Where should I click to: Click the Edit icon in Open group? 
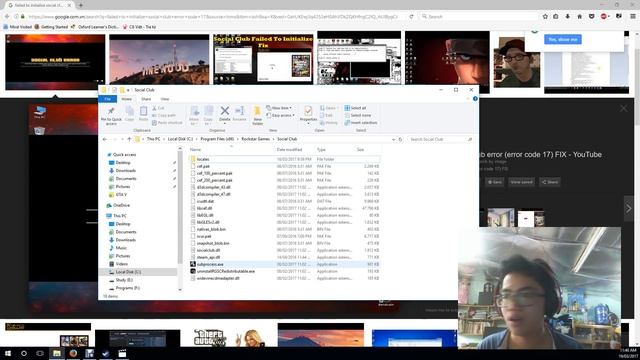(x=327, y=116)
